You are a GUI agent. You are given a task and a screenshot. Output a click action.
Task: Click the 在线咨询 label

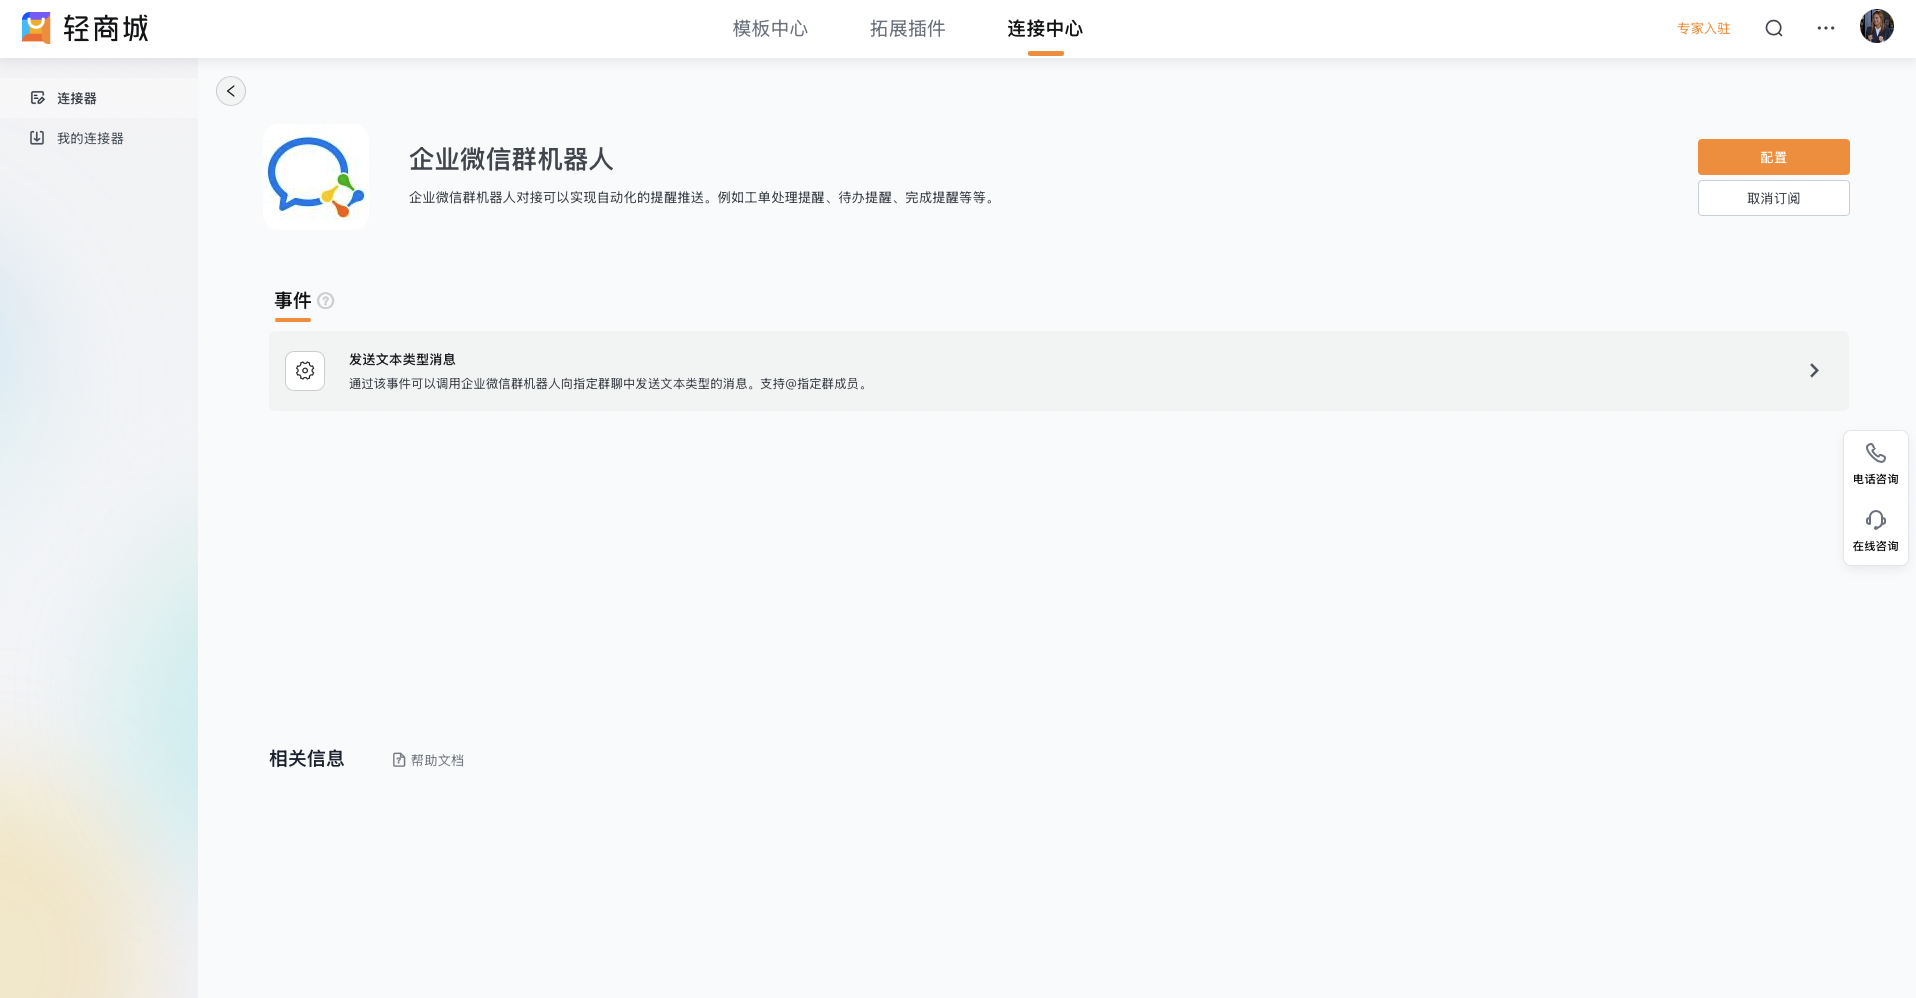click(x=1876, y=546)
